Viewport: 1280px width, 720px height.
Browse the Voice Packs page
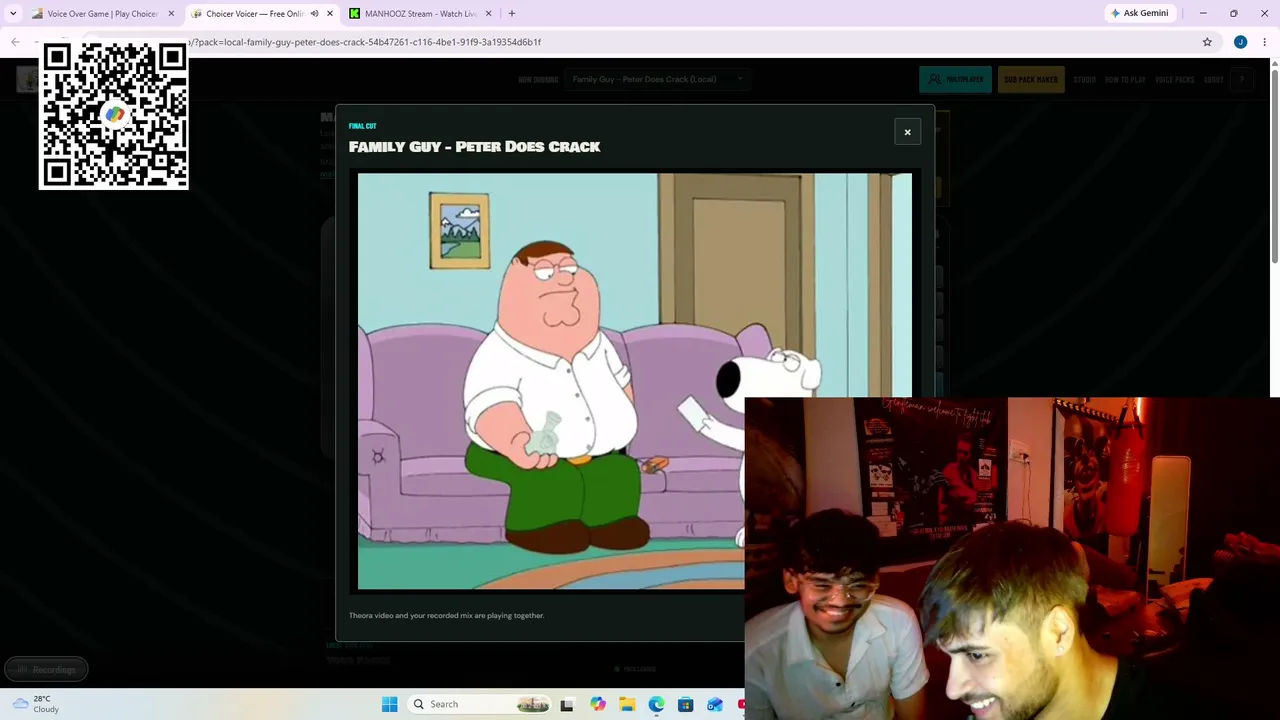1174,79
